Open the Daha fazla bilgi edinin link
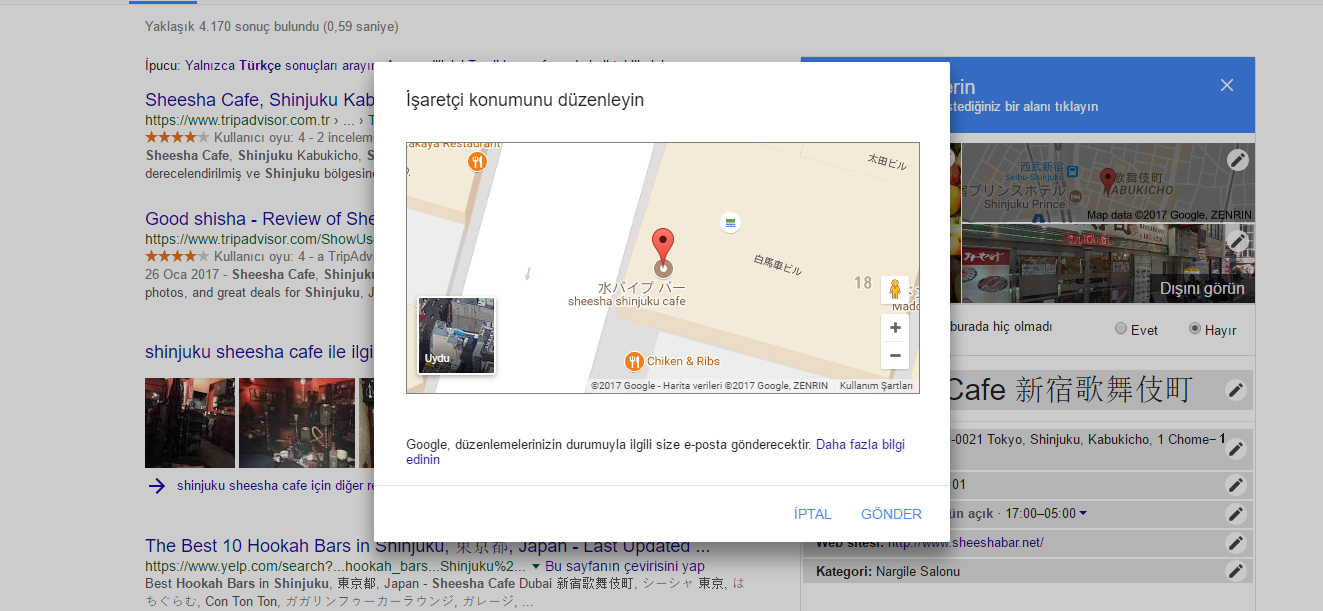Image resolution: width=1323 pixels, height=611 pixels. [860, 444]
